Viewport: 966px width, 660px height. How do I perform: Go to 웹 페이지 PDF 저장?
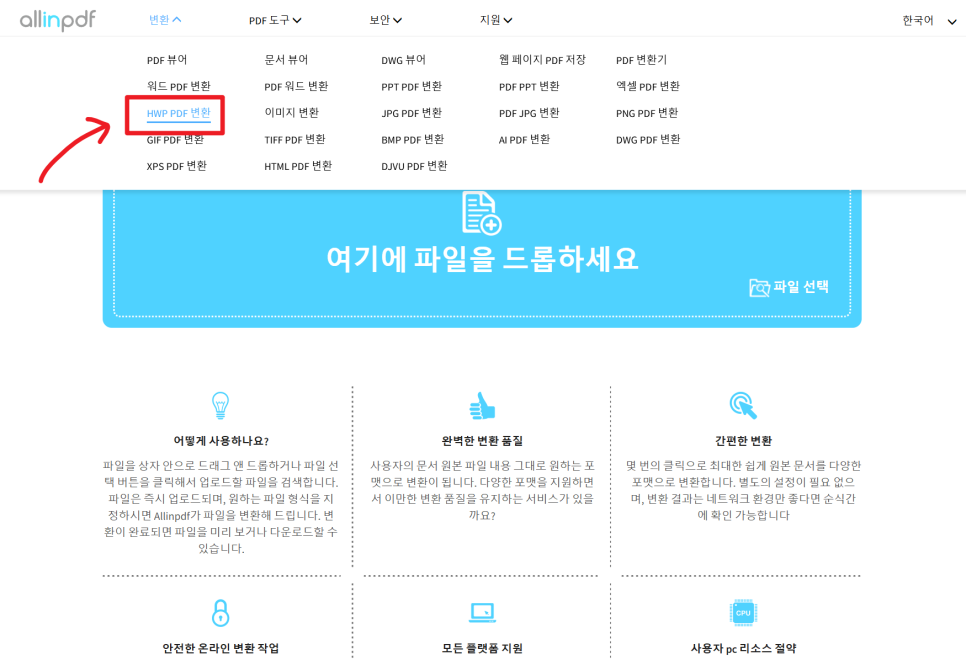tap(542, 60)
